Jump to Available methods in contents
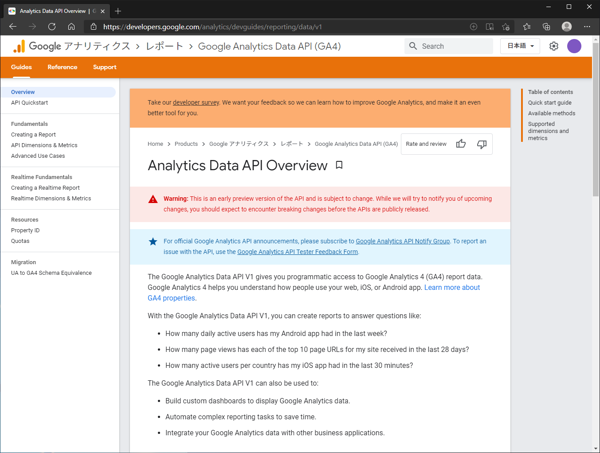 click(551, 113)
